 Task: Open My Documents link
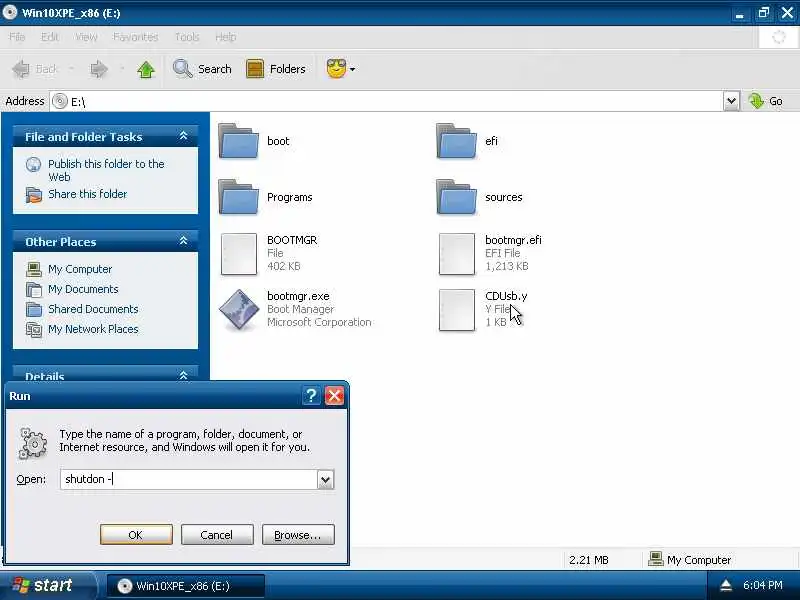[83, 289]
